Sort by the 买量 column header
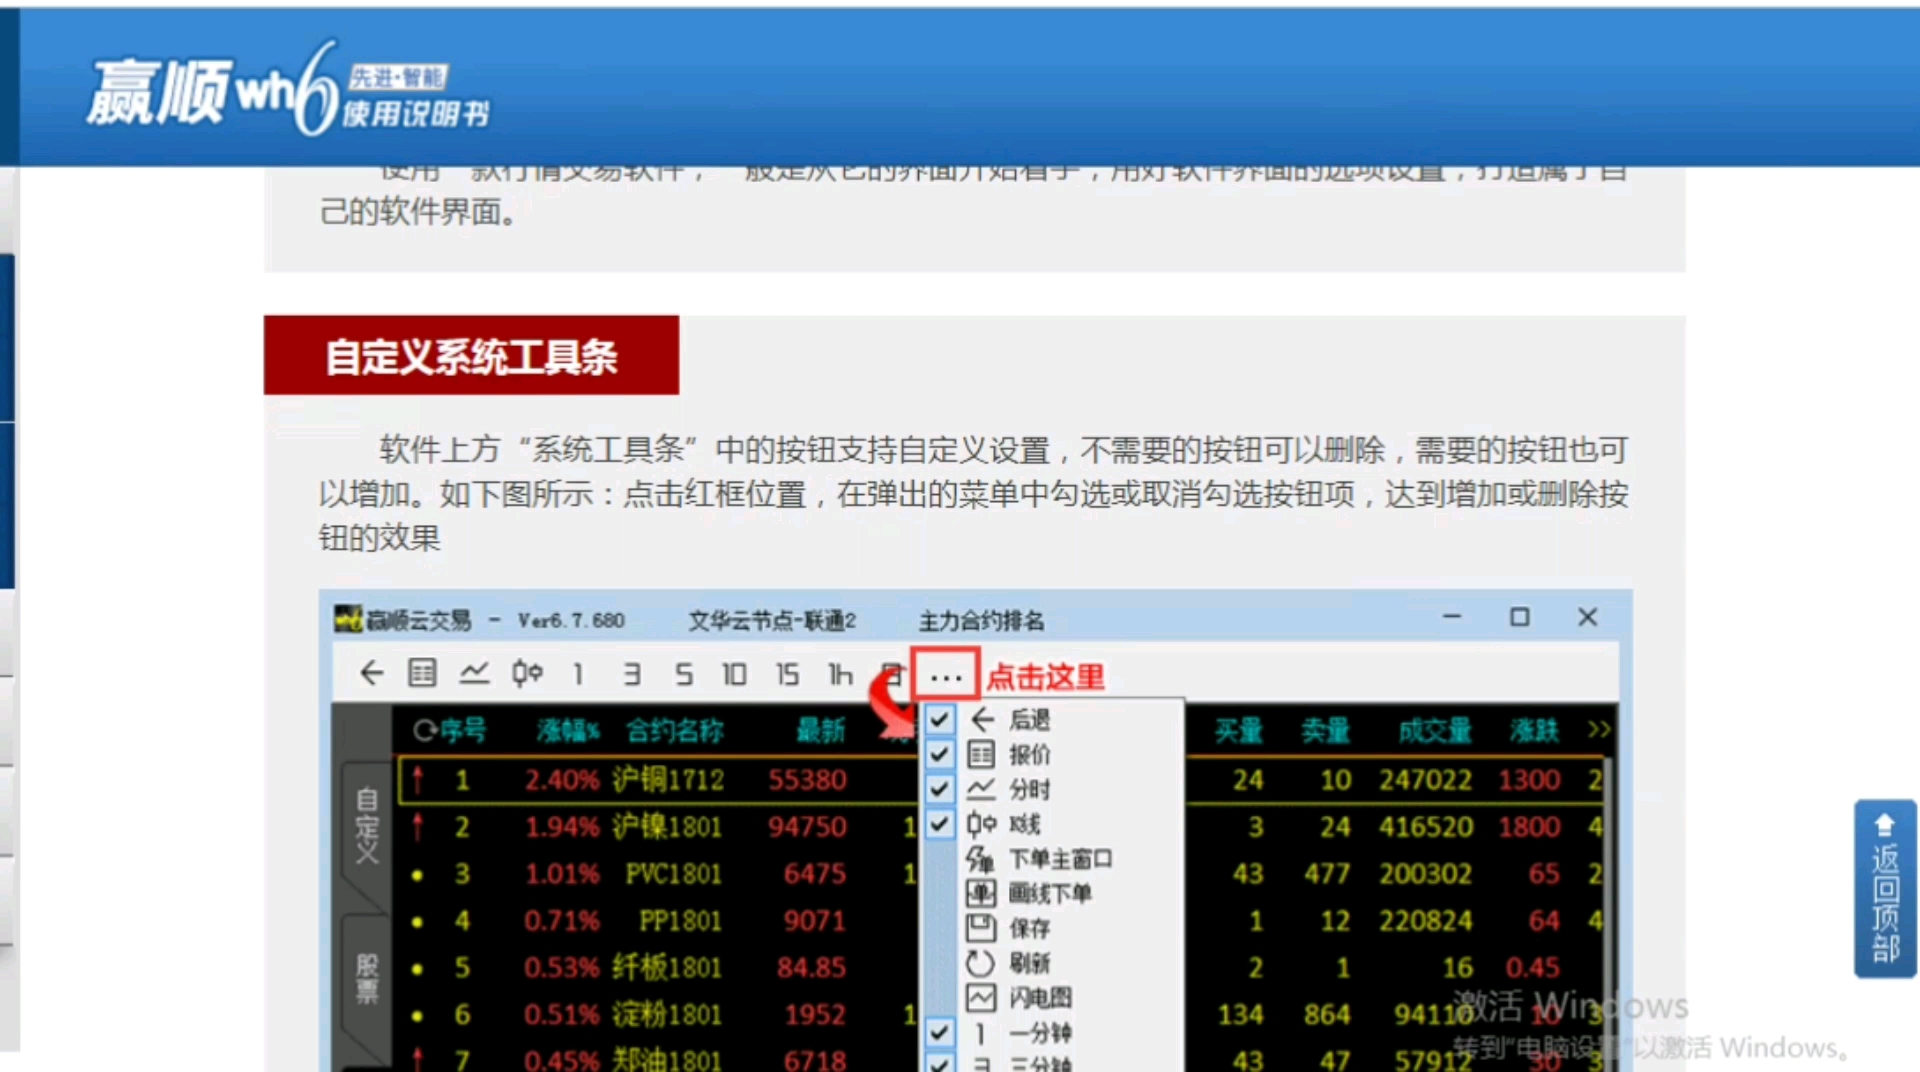This screenshot has height=1072, width=1920. pyautogui.click(x=1239, y=731)
